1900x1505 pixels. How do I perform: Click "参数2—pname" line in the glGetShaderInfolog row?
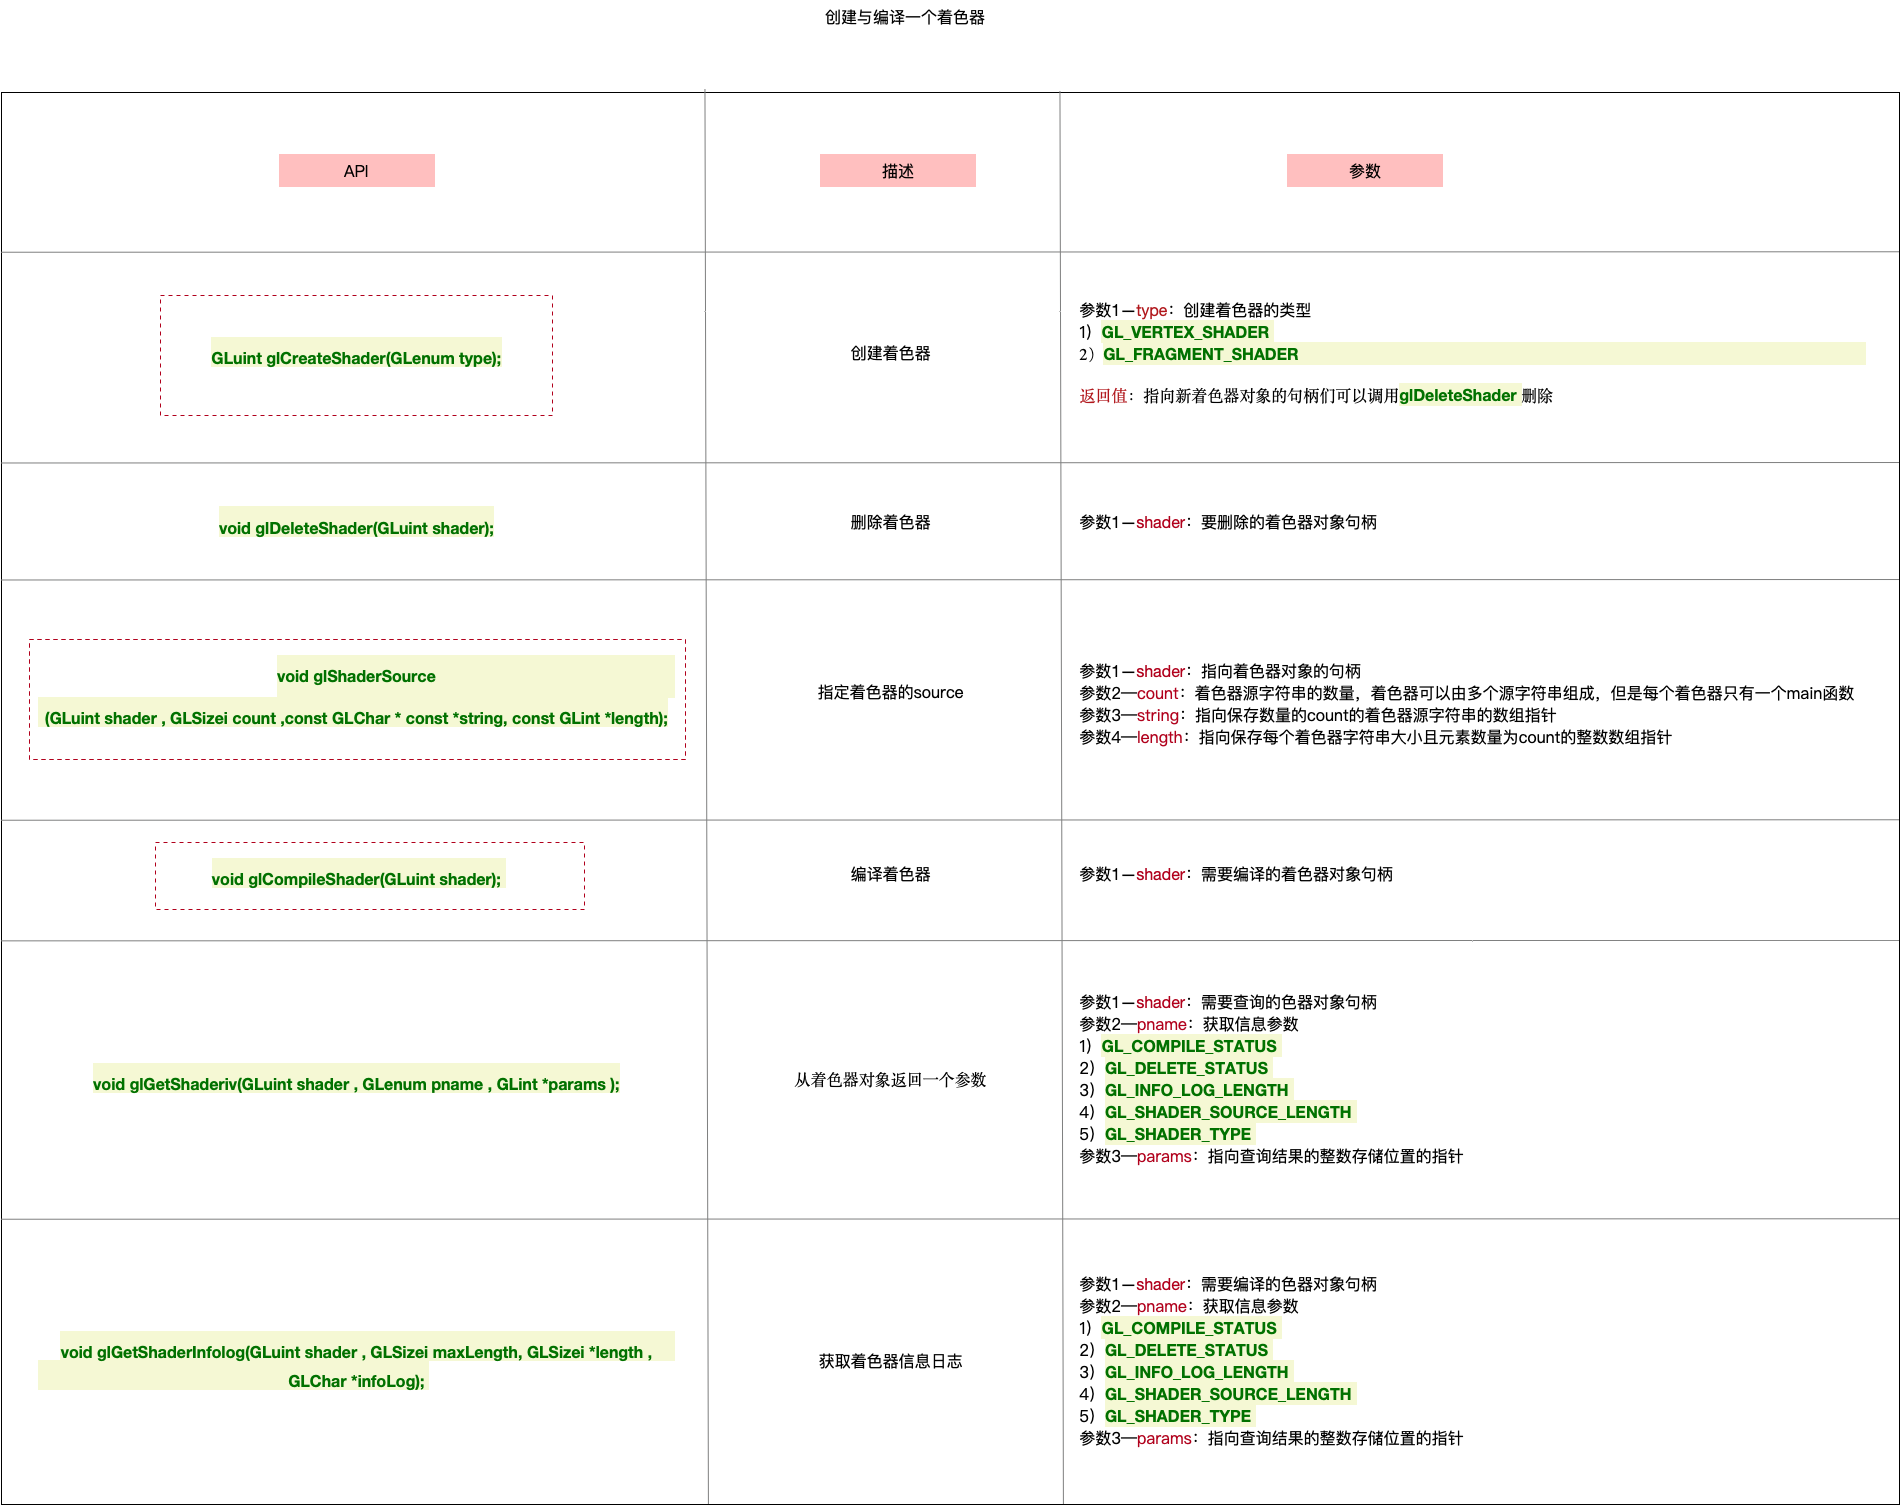[x=1189, y=1306]
